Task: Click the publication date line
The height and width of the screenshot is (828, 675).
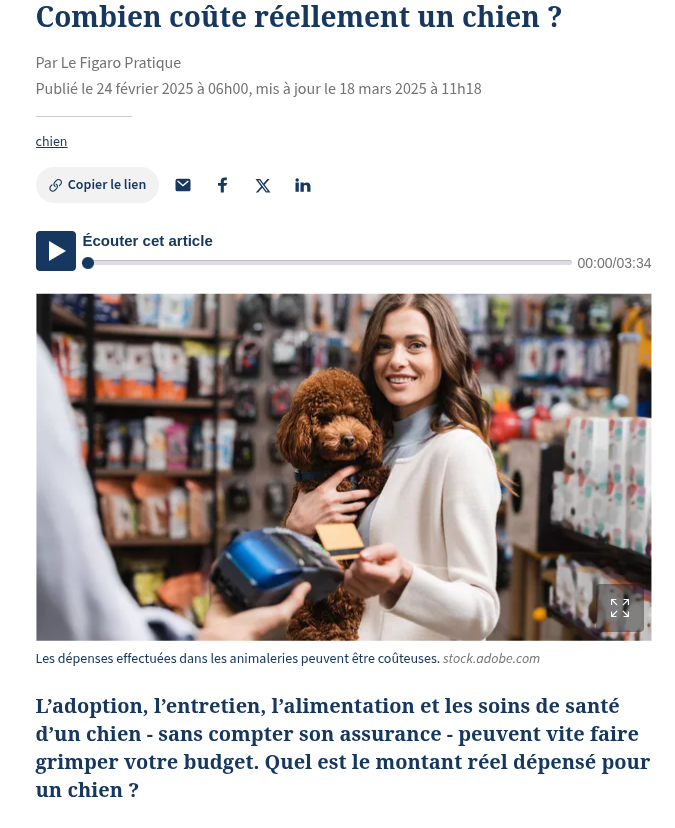Action: coord(259,89)
